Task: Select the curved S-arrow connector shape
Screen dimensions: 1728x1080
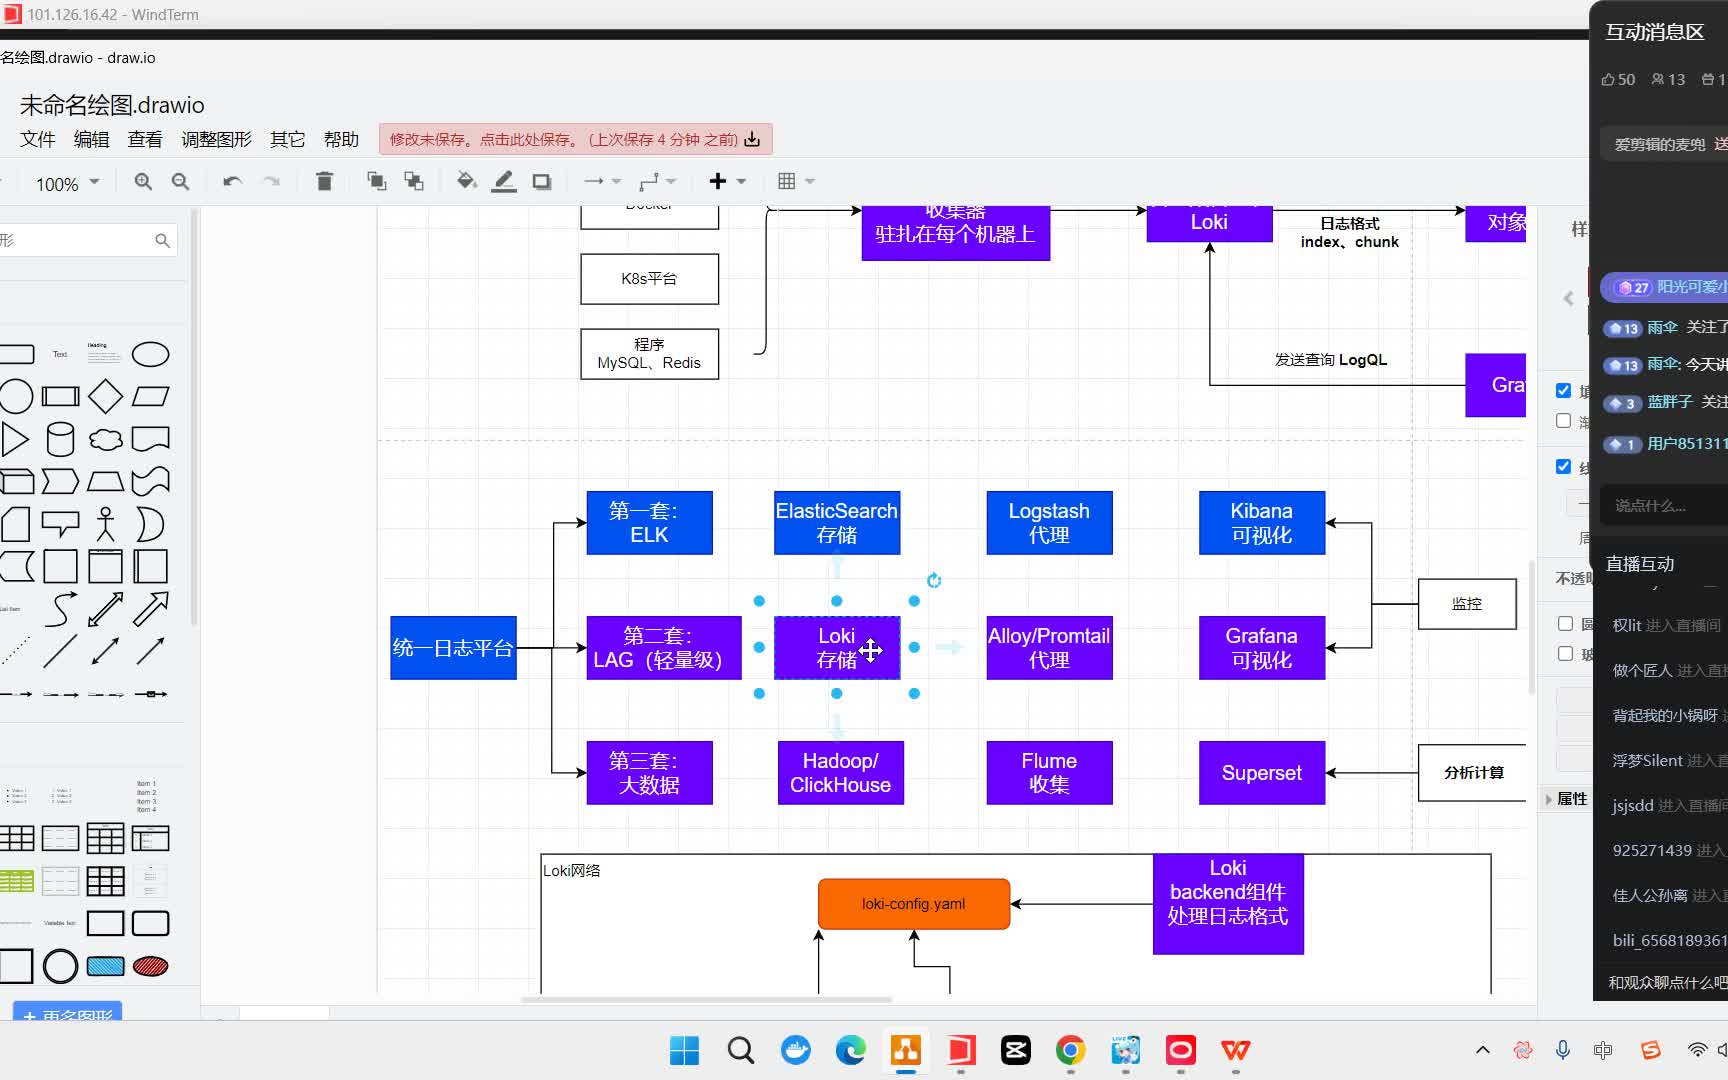Action: (x=60, y=608)
